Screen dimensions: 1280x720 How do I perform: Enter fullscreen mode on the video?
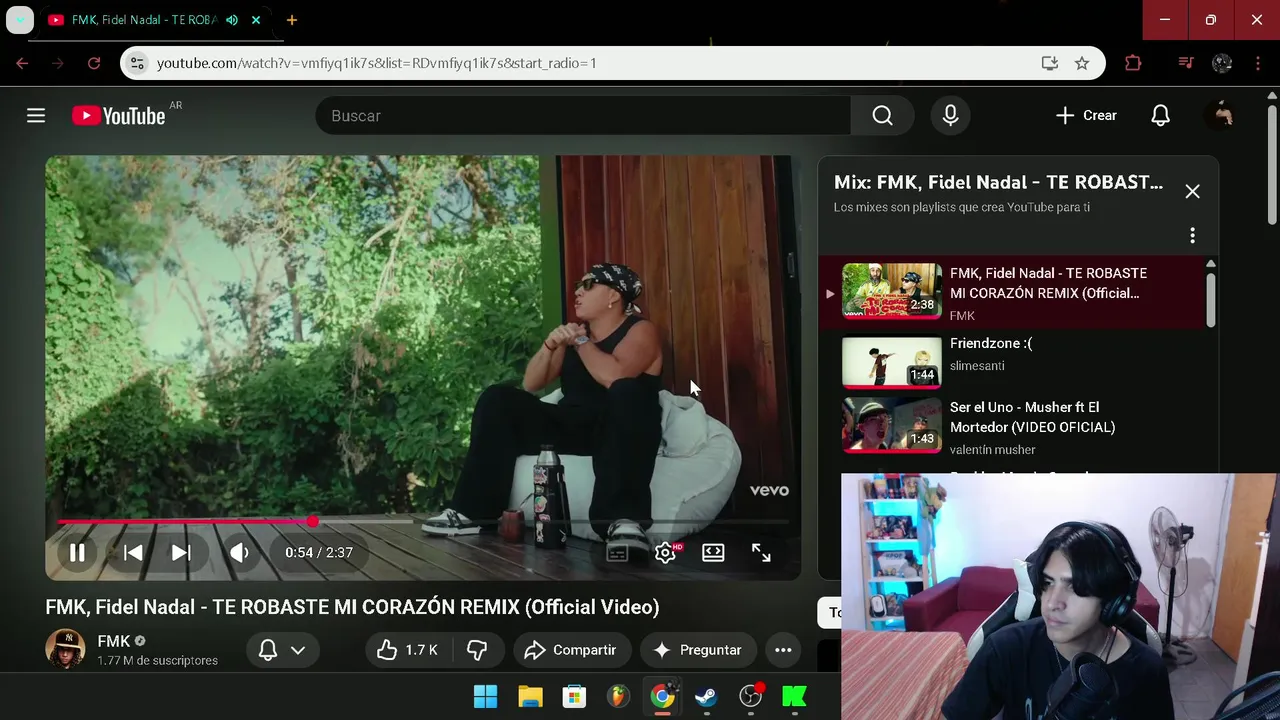pyautogui.click(x=761, y=552)
